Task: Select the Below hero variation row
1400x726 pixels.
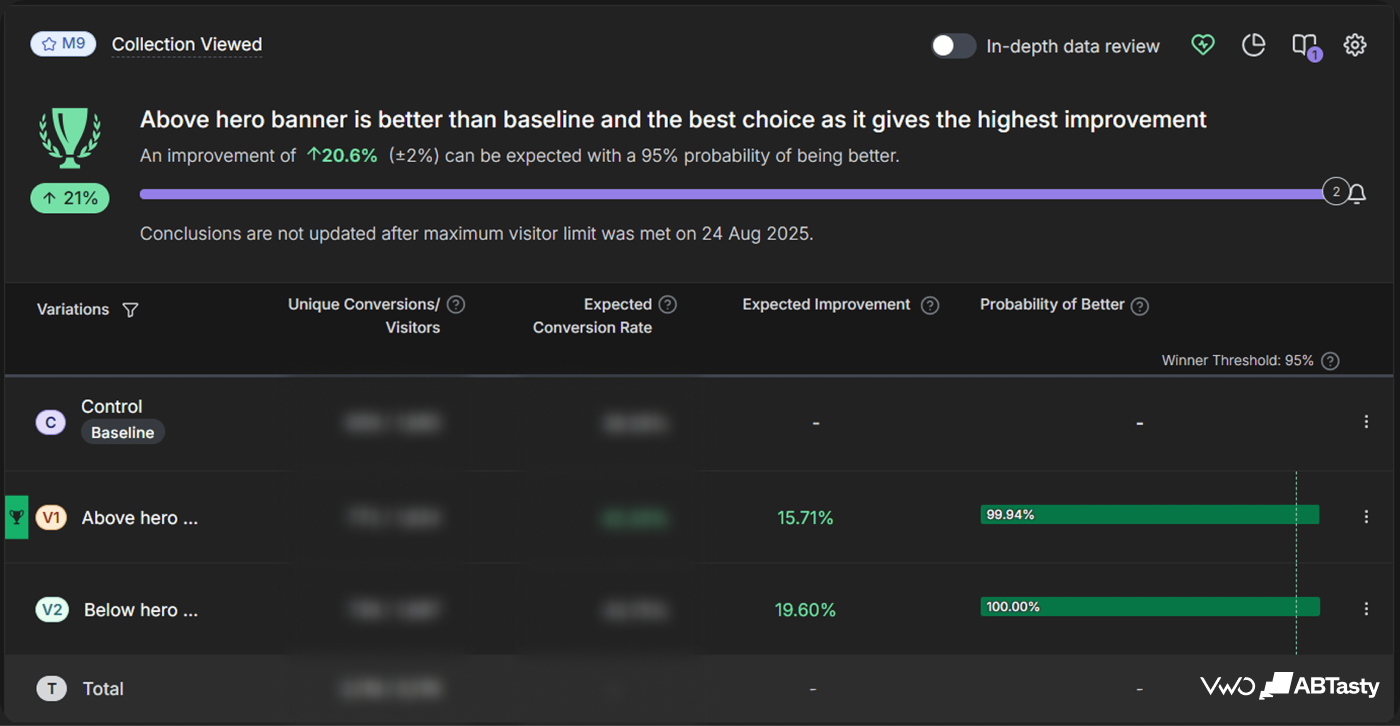Action: pyautogui.click(x=699, y=609)
